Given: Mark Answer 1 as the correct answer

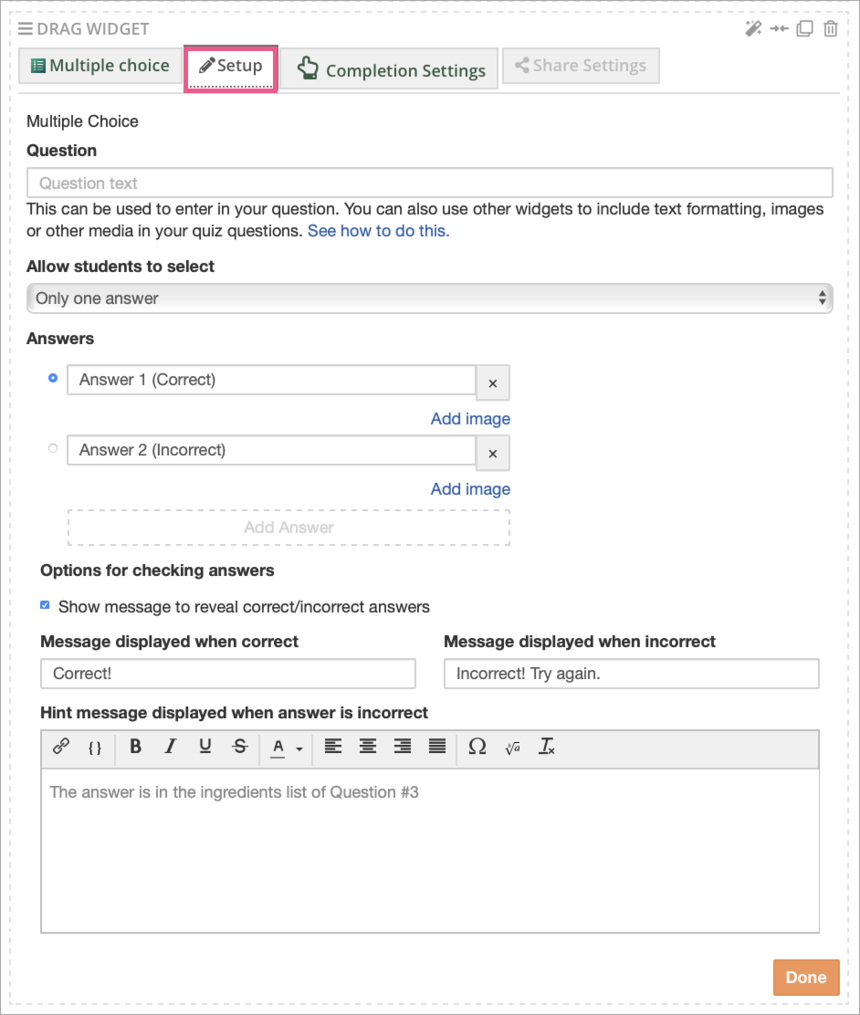Looking at the screenshot, I should (x=52, y=378).
